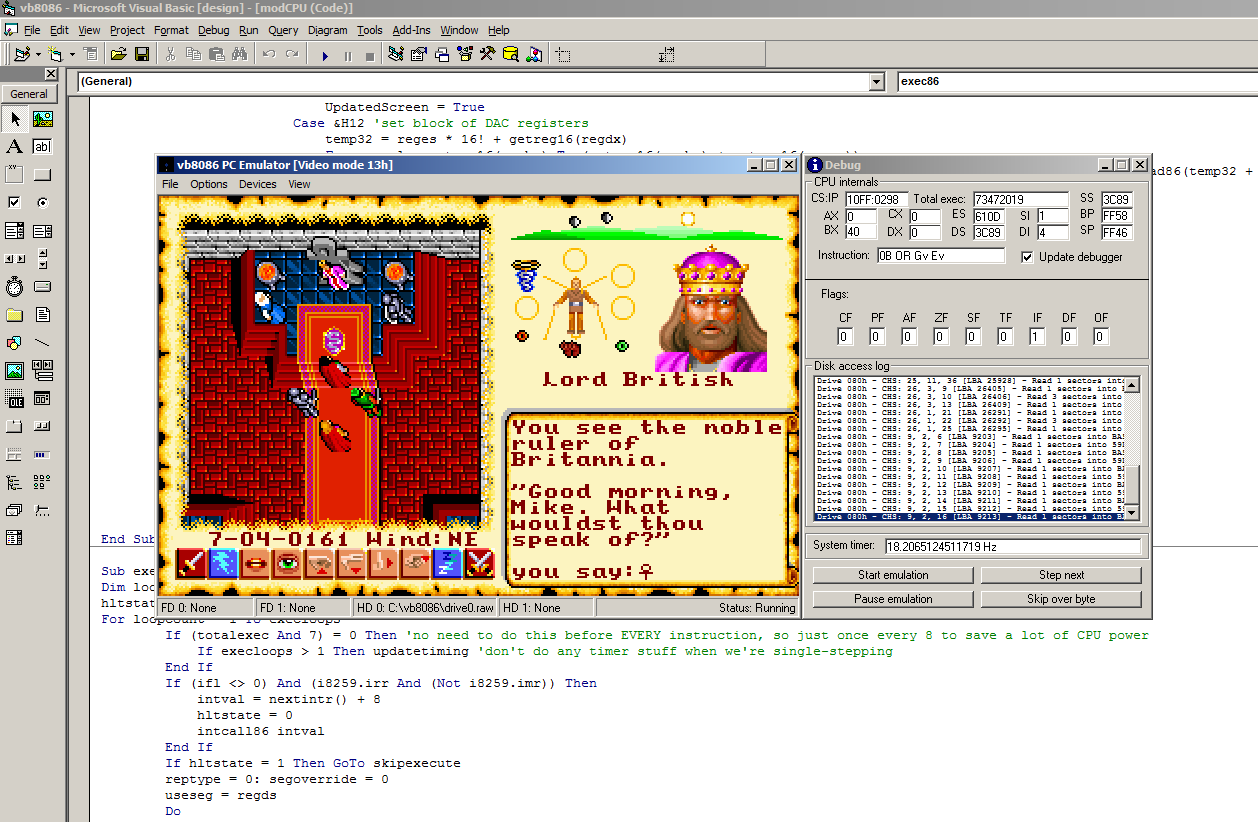1258x822 pixels.
Task: Click the CS:IP value field
Action: (877, 199)
